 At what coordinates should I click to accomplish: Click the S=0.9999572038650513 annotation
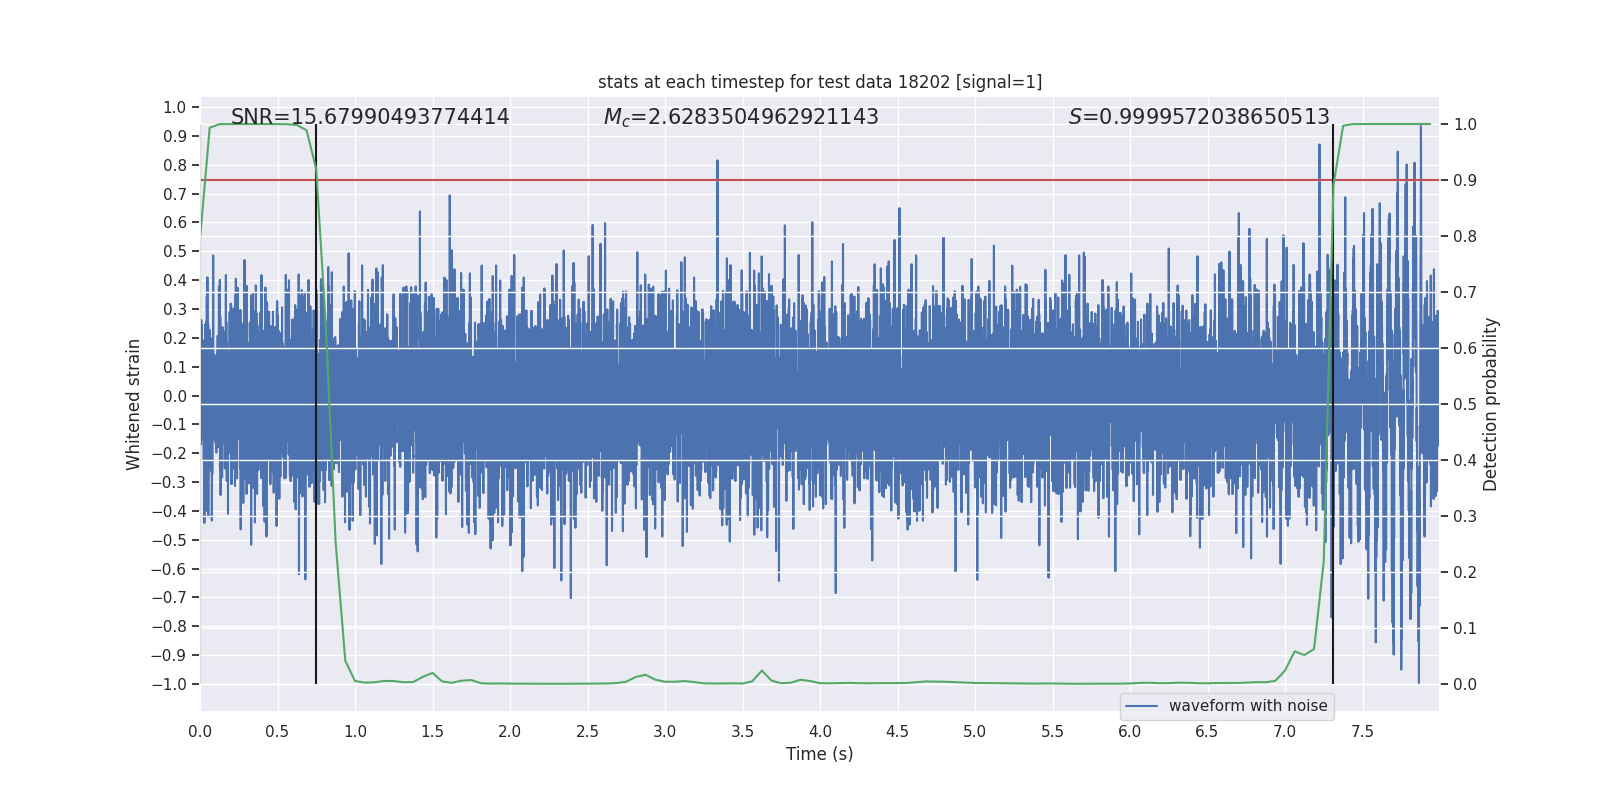[1199, 117]
